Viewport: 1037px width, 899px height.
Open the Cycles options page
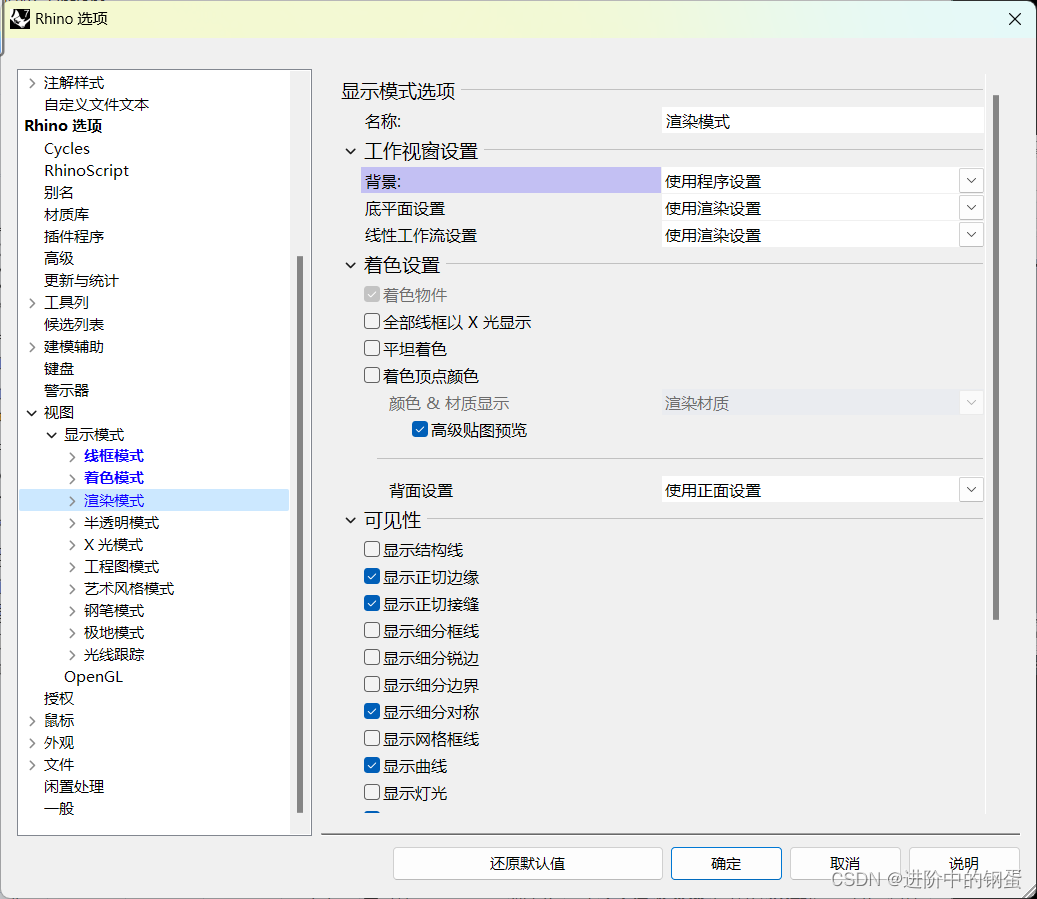click(67, 149)
